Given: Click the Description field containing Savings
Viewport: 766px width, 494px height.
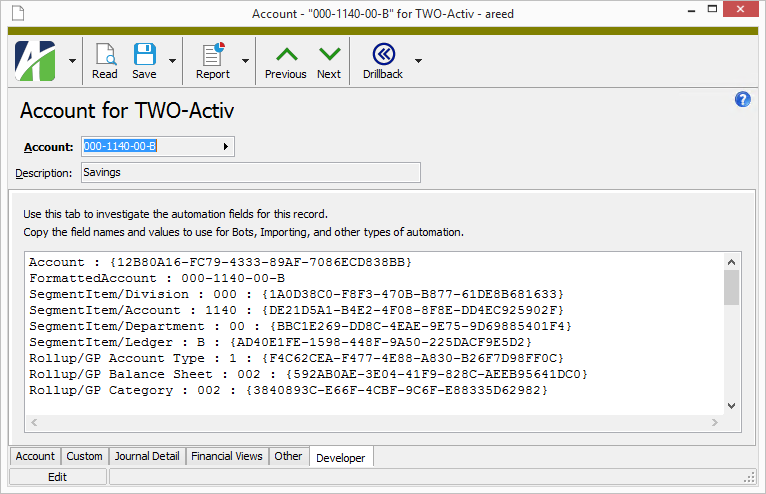Looking at the screenshot, I should tap(251, 172).
